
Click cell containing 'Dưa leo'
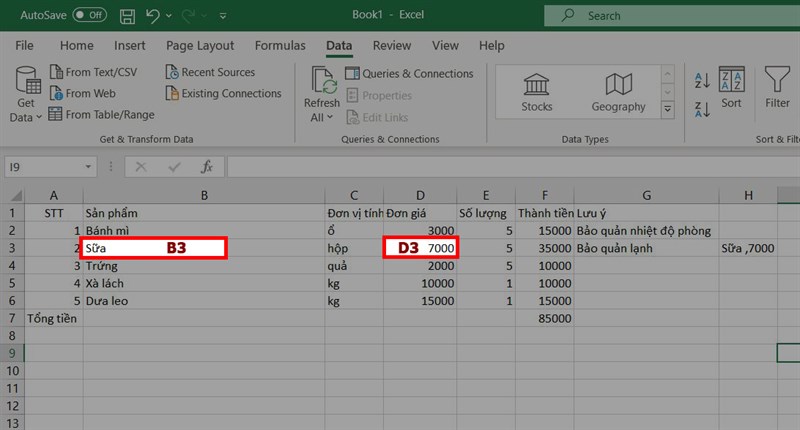[204, 301]
